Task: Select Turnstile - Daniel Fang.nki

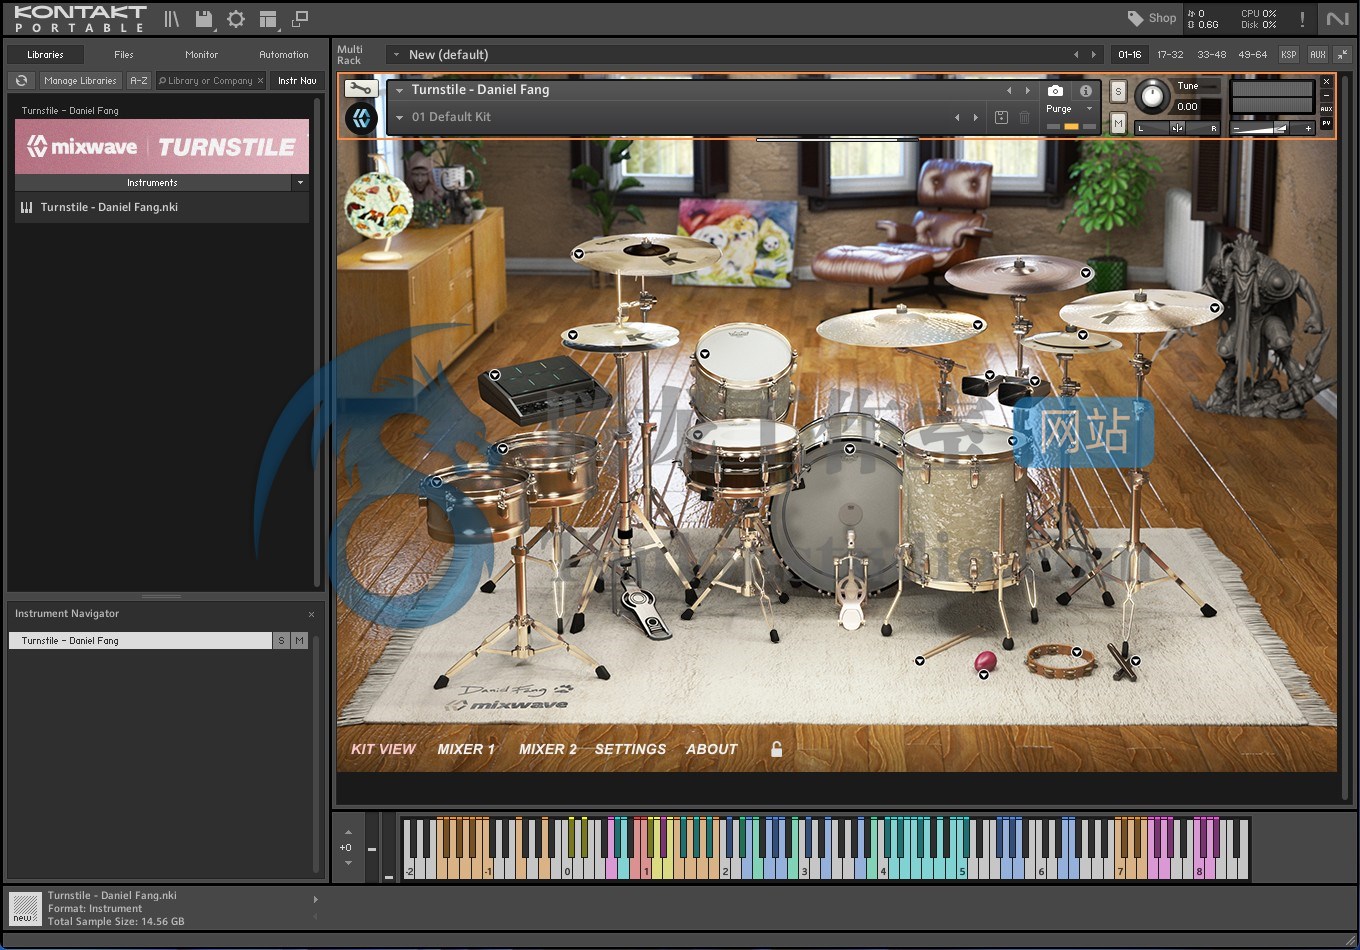Action: click(x=161, y=207)
